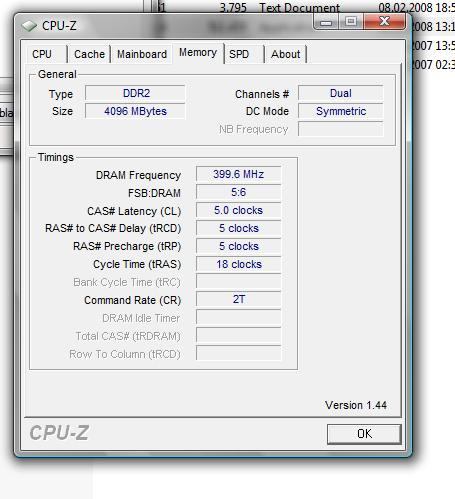Click the Version 1.44 text
Viewport: 455px width, 499px height.
point(356,405)
